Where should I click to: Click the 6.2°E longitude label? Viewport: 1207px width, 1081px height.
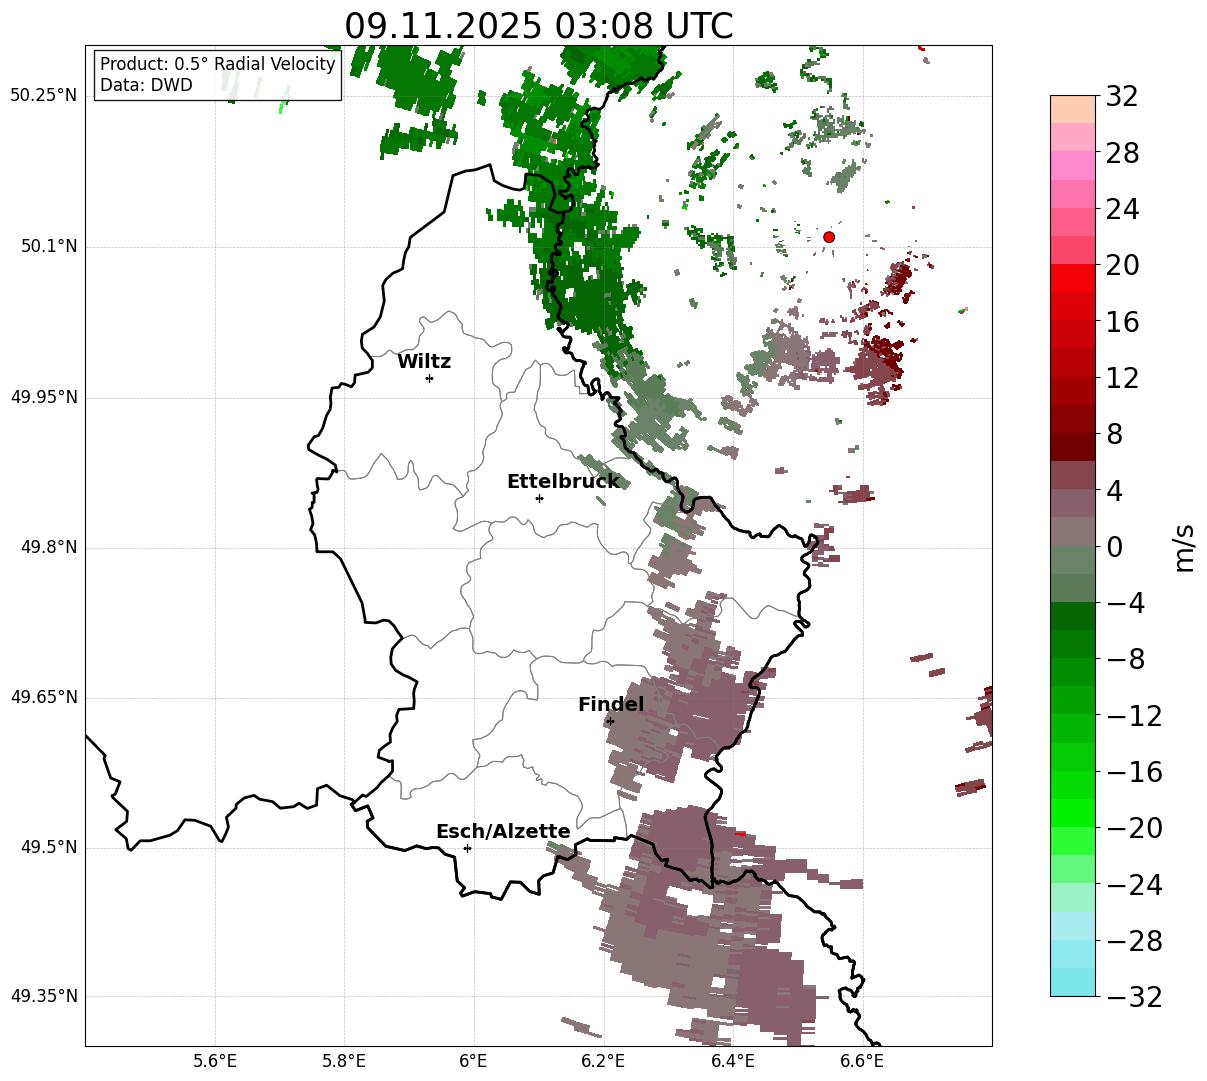tap(603, 1062)
